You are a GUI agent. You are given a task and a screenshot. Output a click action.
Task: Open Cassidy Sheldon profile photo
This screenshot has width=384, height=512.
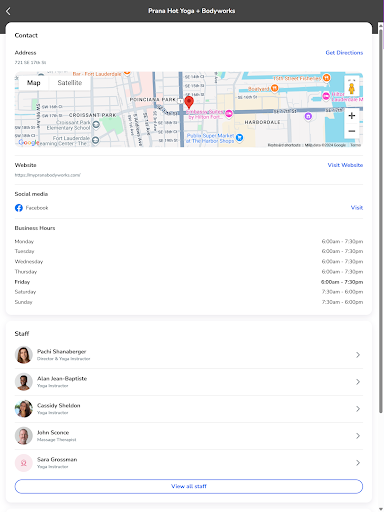click(x=24, y=409)
